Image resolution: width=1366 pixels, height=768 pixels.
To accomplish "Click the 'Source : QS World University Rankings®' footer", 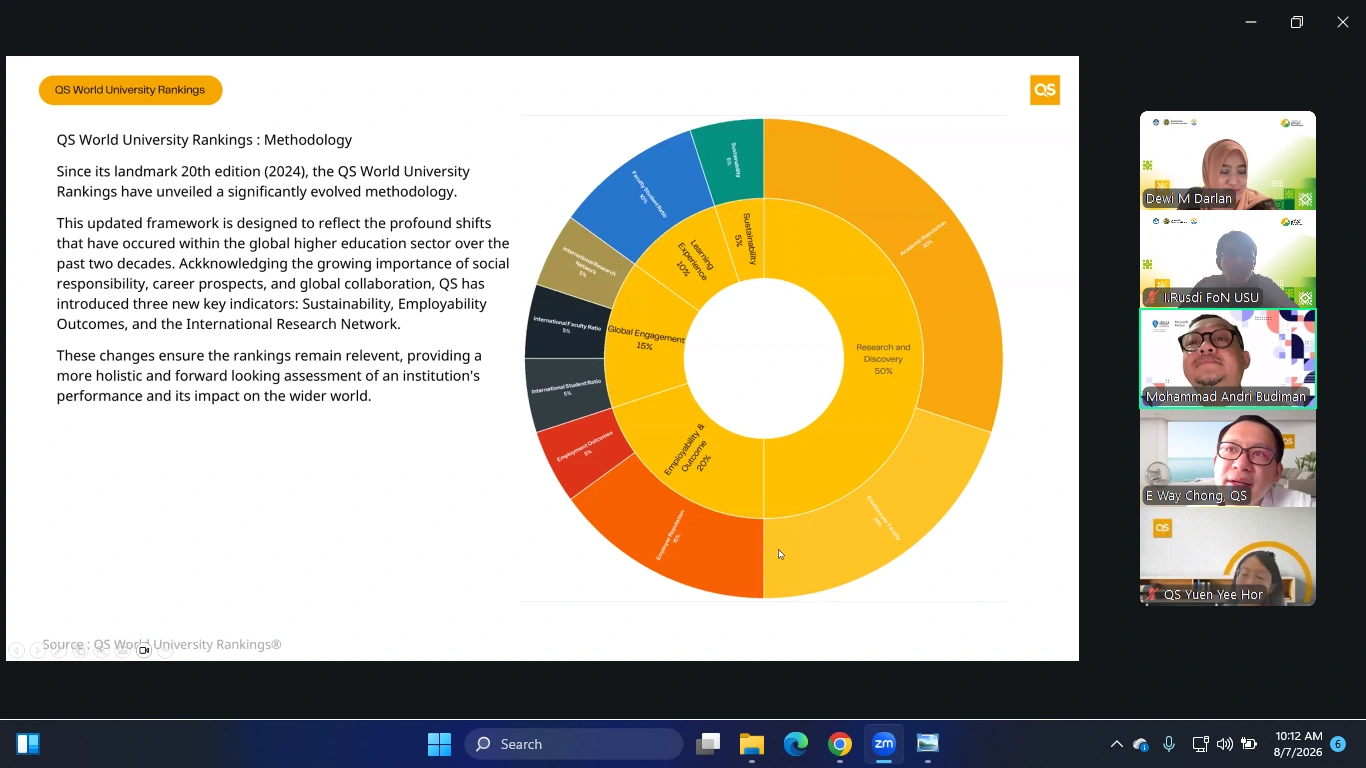I will [x=162, y=645].
